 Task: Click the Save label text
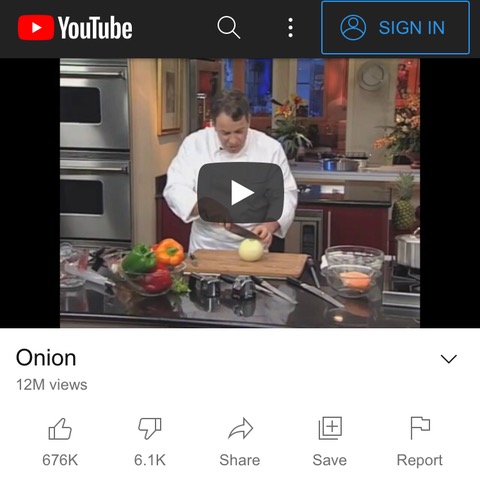click(330, 460)
